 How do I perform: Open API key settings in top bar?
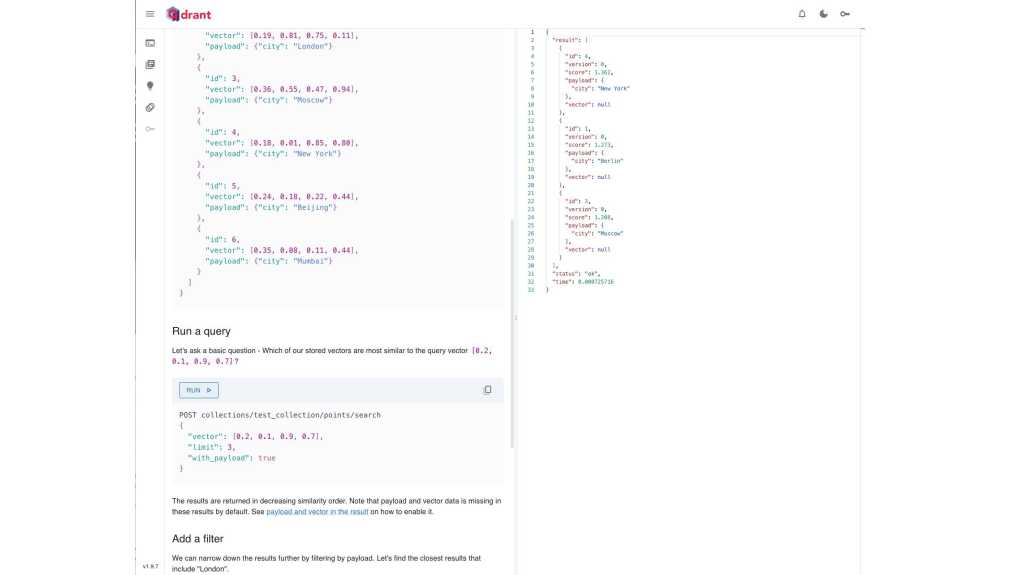coord(845,14)
